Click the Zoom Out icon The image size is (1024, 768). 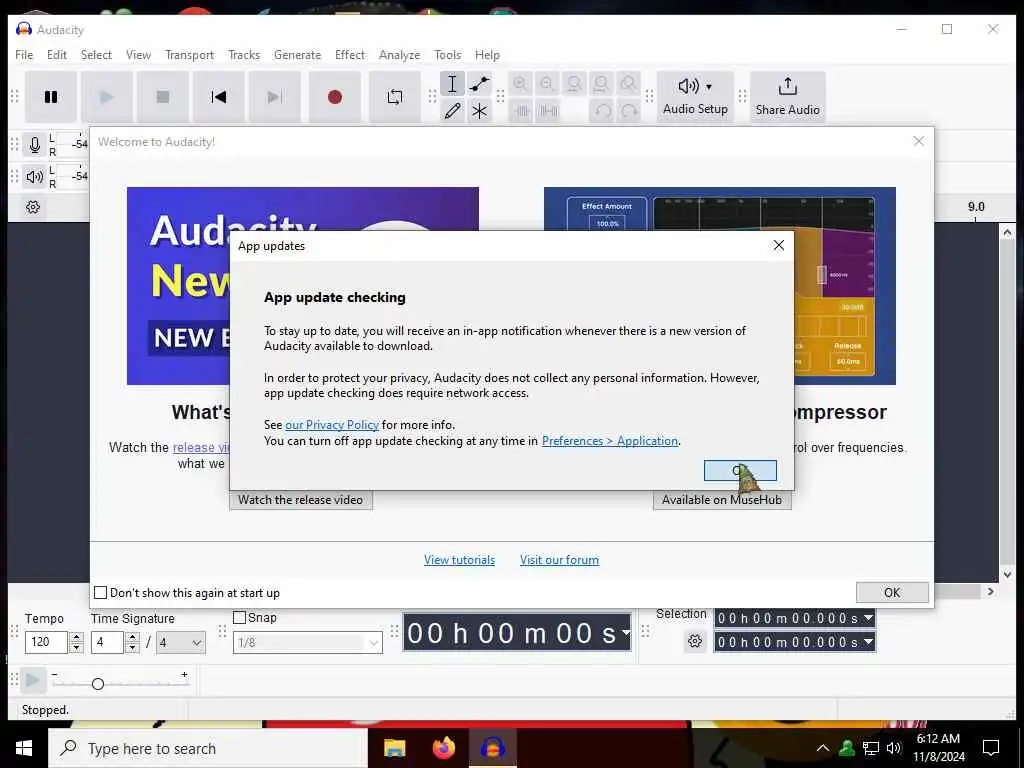(x=547, y=84)
